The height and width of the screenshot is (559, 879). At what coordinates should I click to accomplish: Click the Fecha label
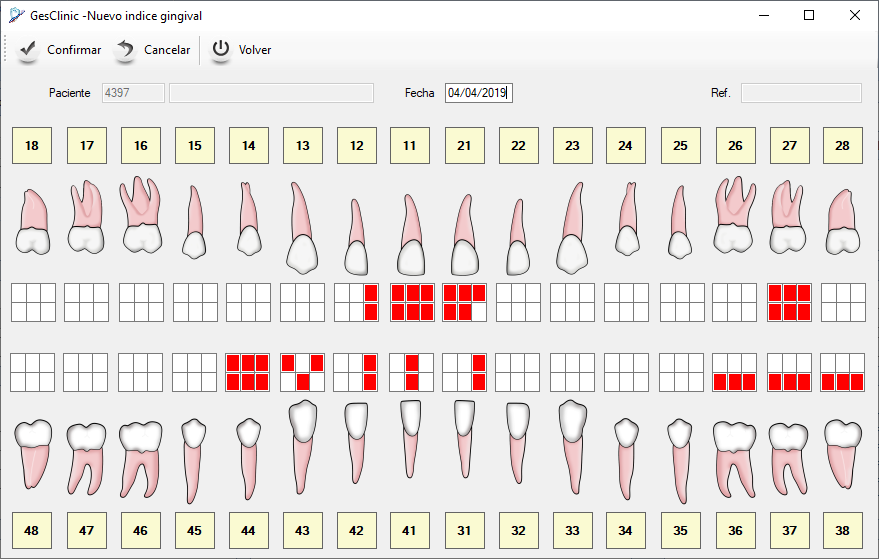click(420, 93)
